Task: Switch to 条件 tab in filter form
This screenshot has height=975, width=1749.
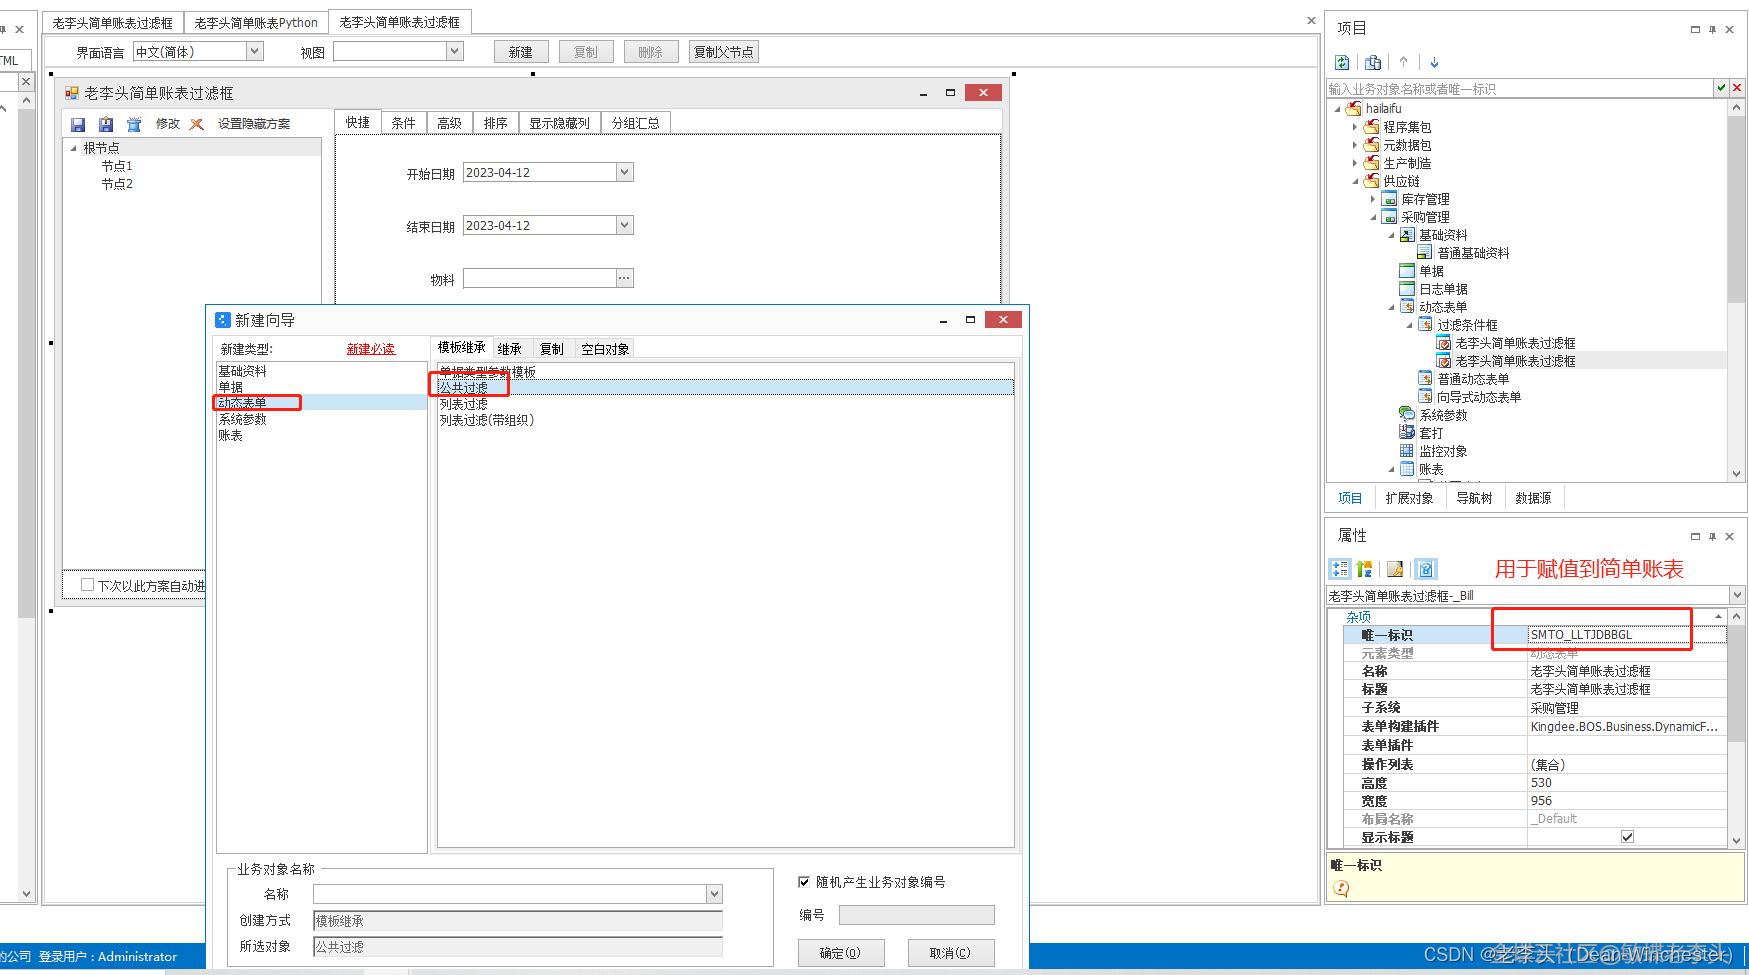Action: (403, 123)
